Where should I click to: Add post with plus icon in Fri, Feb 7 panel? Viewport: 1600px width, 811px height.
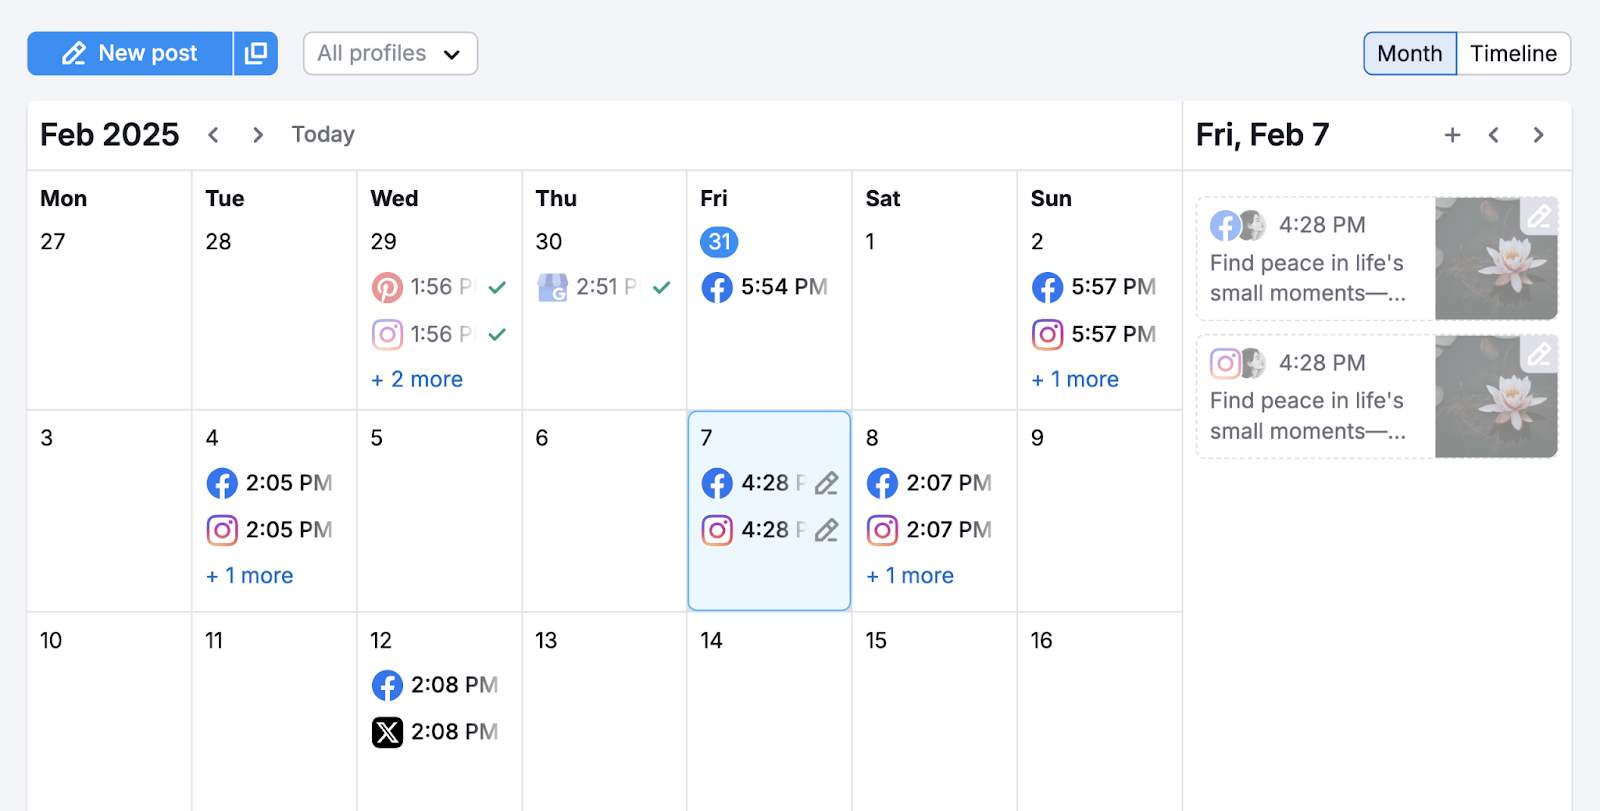click(x=1453, y=135)
